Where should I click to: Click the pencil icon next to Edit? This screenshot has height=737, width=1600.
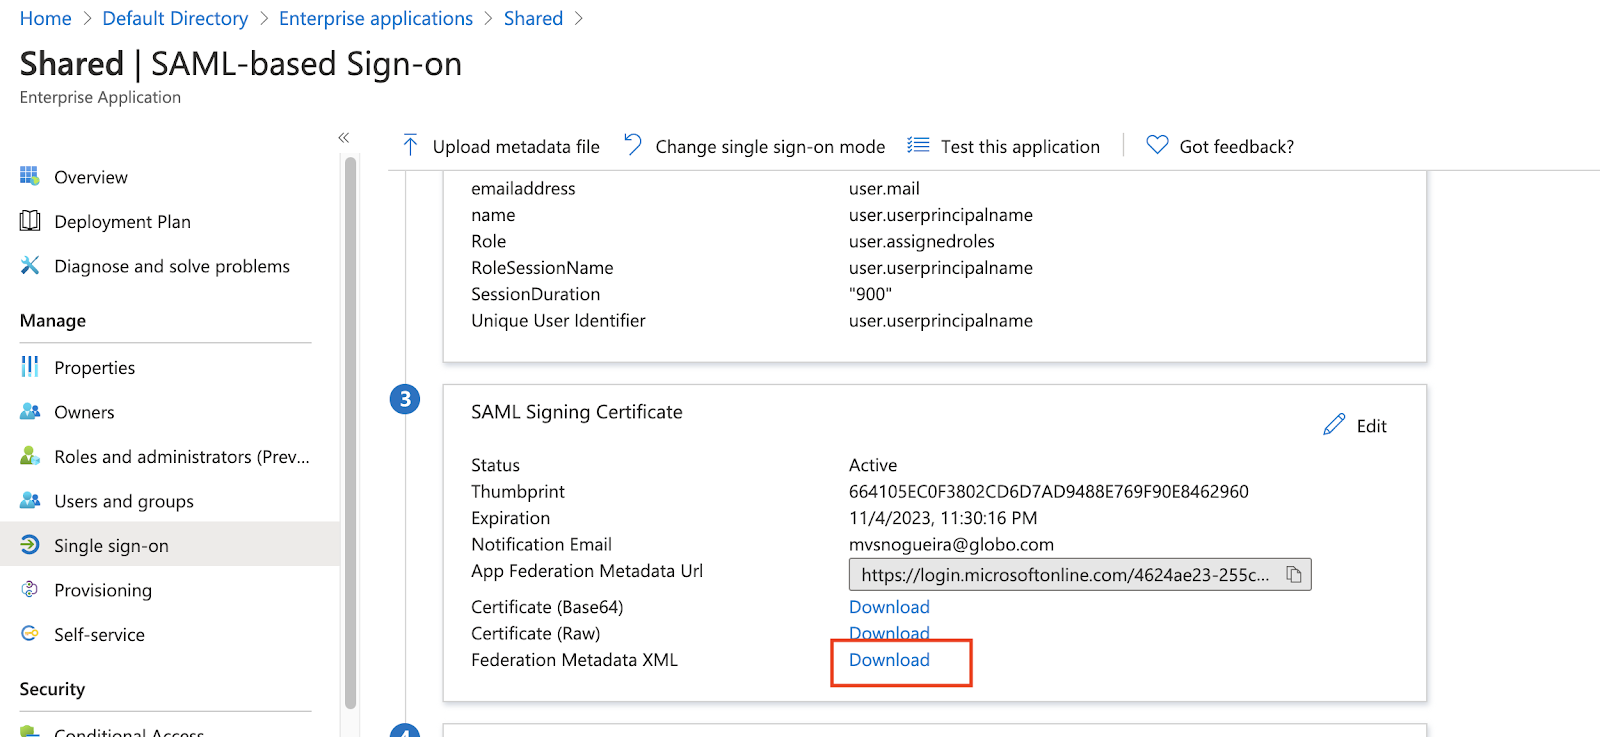click(1334, 425)
